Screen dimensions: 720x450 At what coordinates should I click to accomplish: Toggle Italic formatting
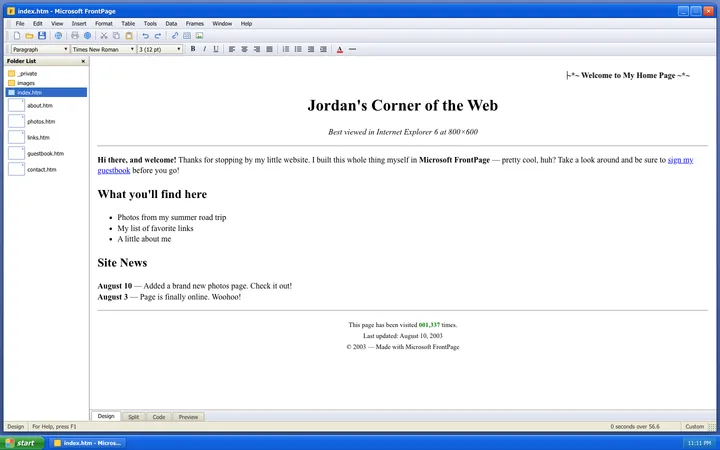point(204,49)
